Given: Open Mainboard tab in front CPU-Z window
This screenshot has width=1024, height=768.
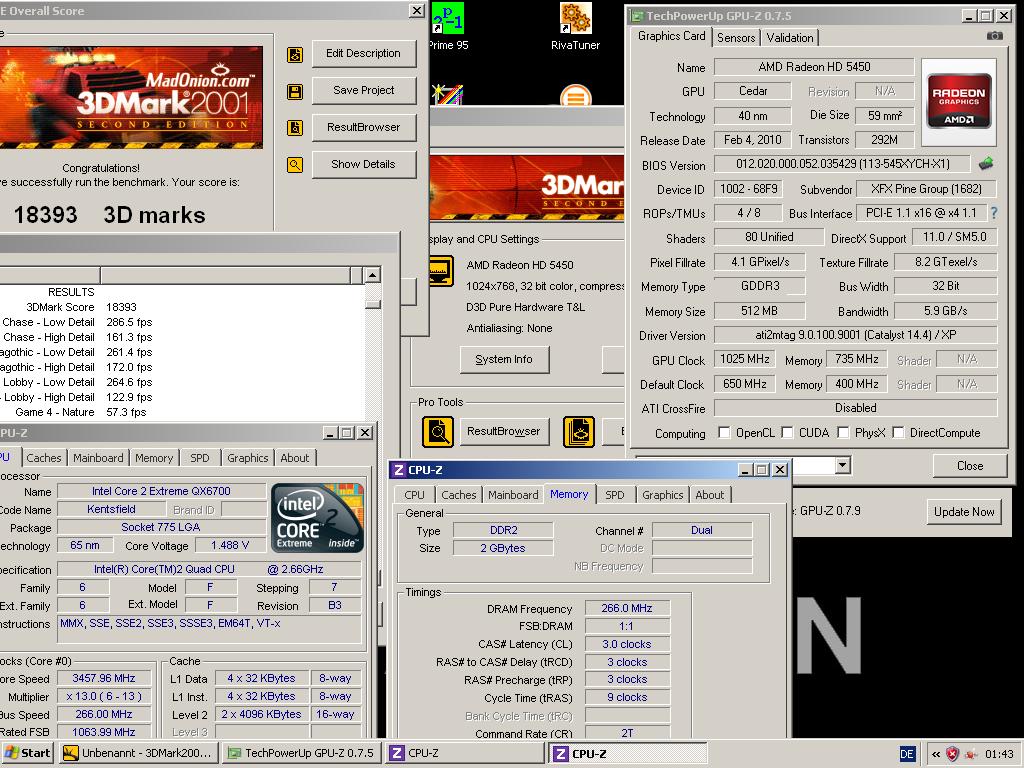Looking at the screenshot, I should click(x=513, y=495).
